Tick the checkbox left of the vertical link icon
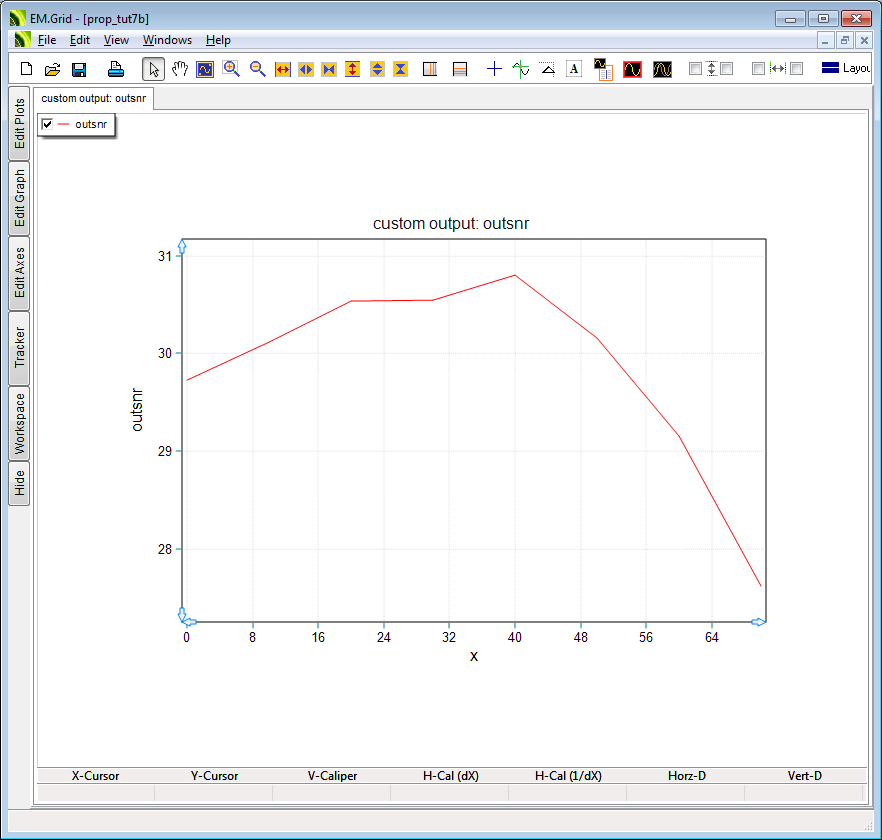Screen dimensions: 882x840 (x=695, y=69)
